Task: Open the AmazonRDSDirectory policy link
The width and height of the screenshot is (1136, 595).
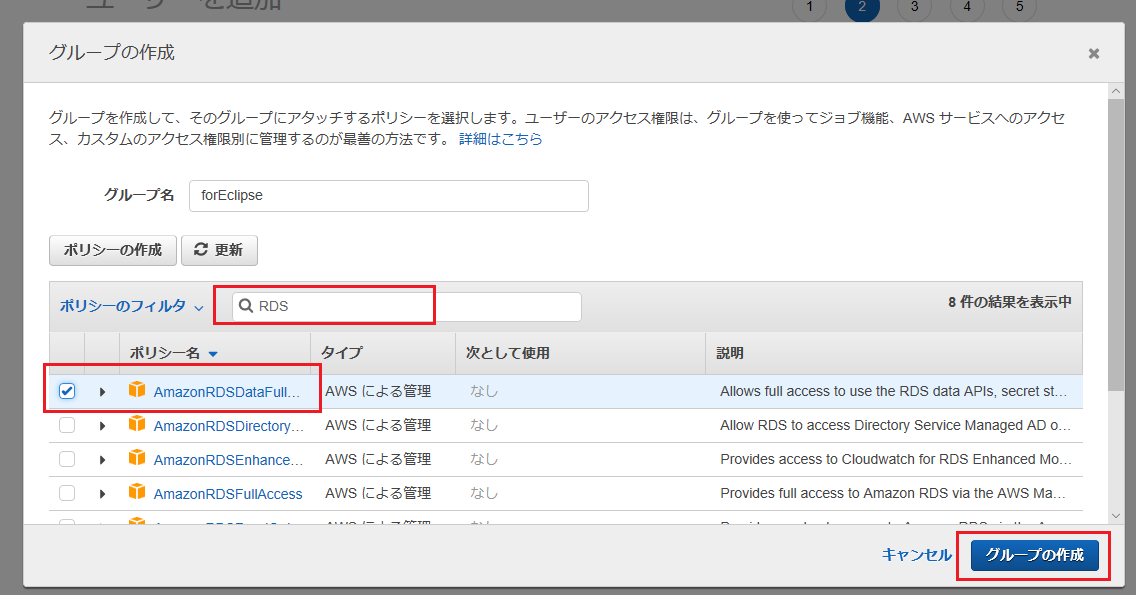Action: pyautogui.click(x=229, y=426)
